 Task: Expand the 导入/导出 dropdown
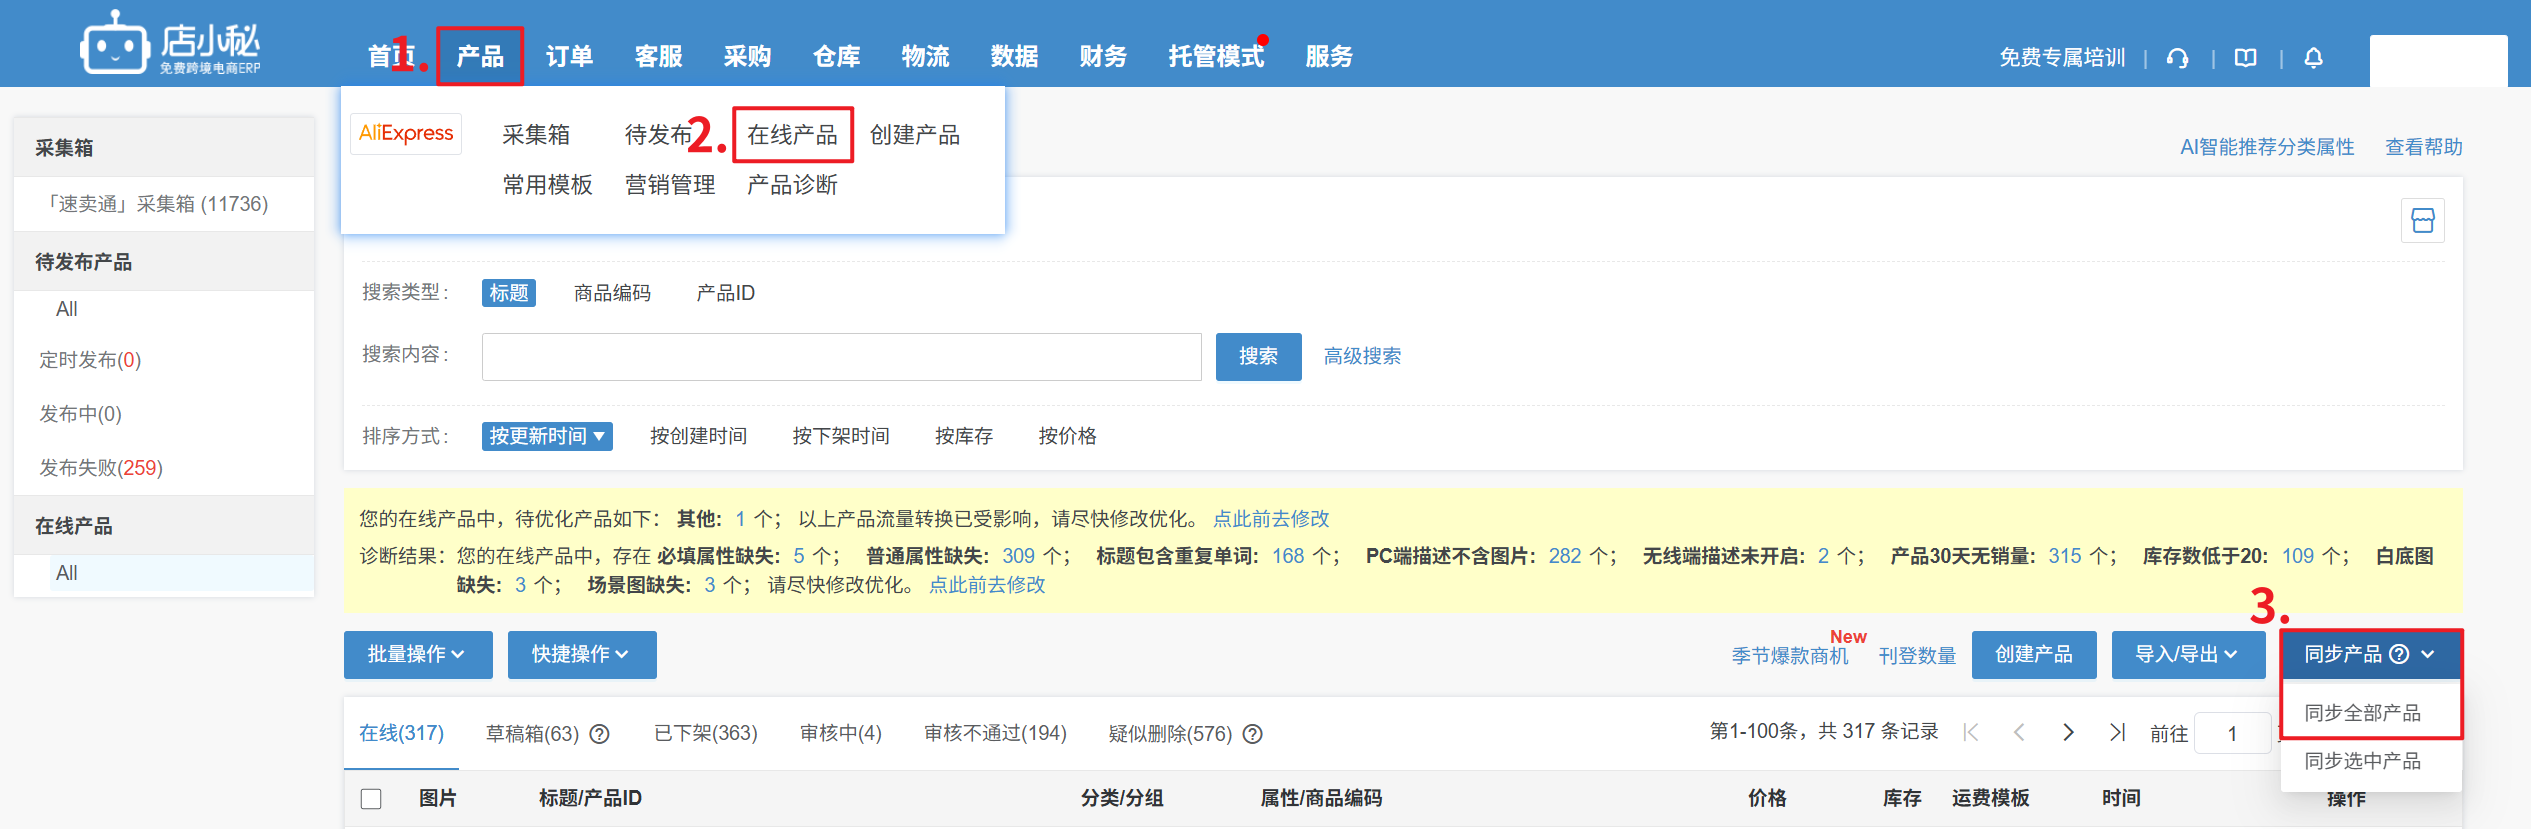[2187, 655]
